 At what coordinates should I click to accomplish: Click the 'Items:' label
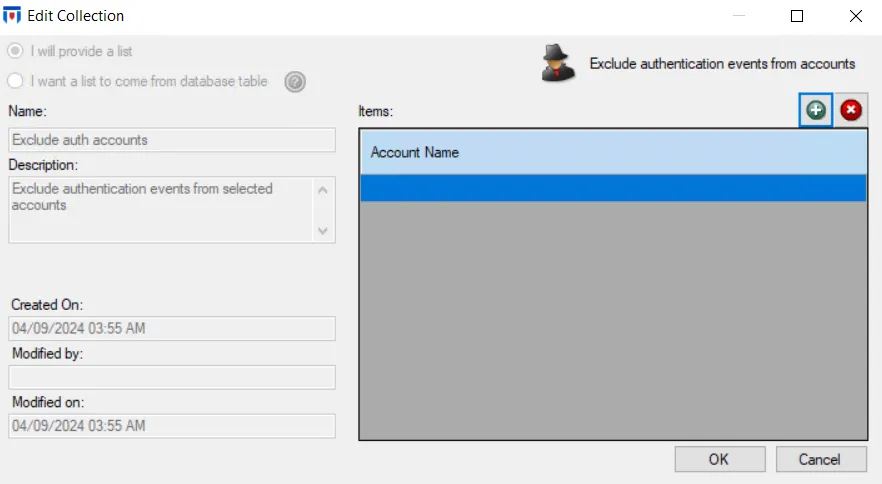pyautogui.click(x=376, y=111)
